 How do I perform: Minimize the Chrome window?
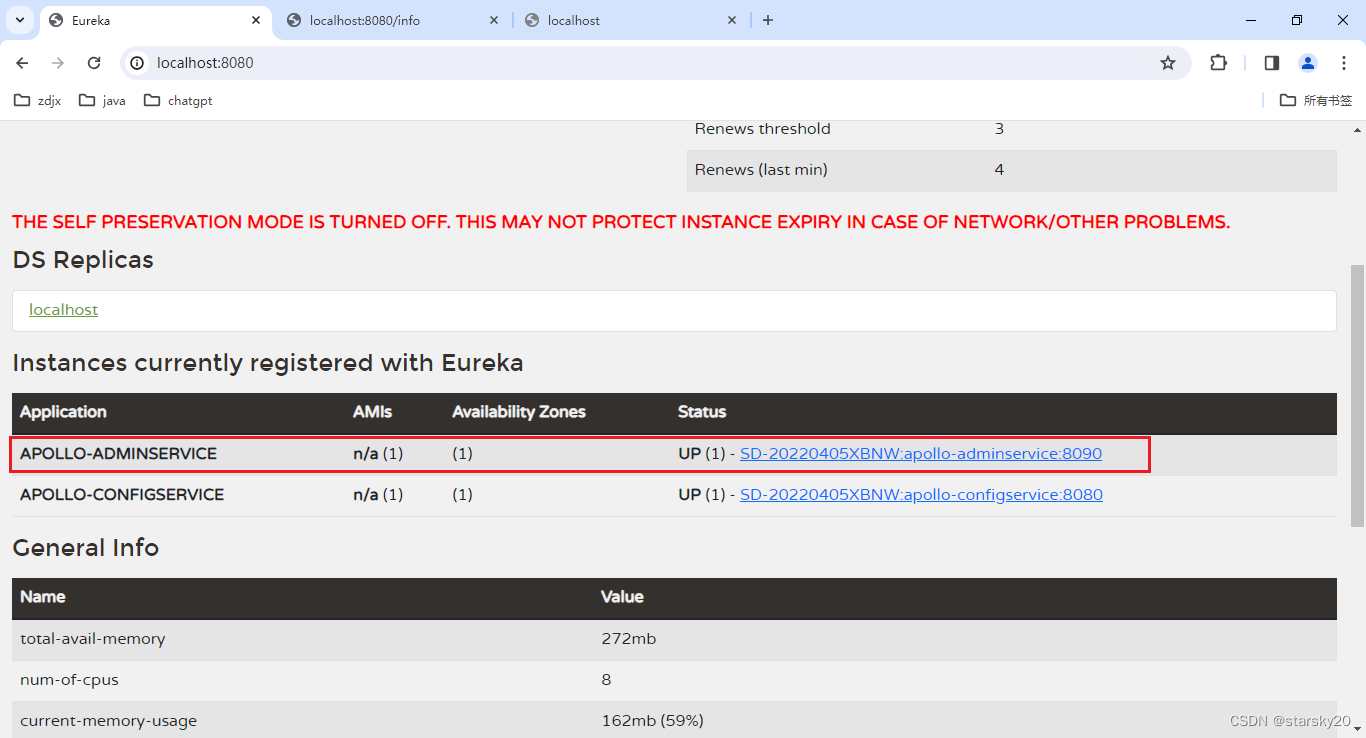(1251, 20)
